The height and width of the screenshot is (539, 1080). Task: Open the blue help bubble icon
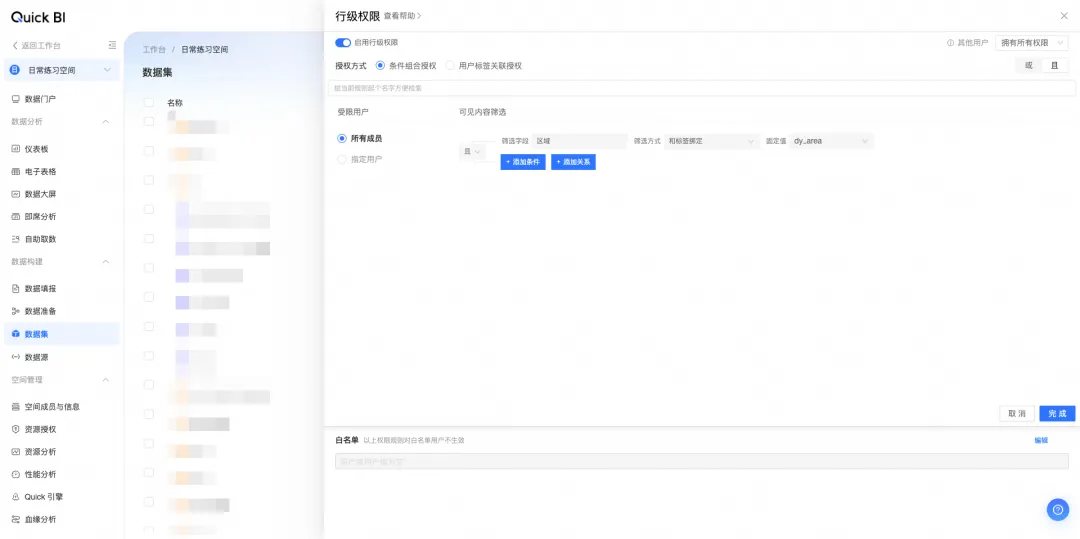pyautogui.click(x=1058, y=509)
